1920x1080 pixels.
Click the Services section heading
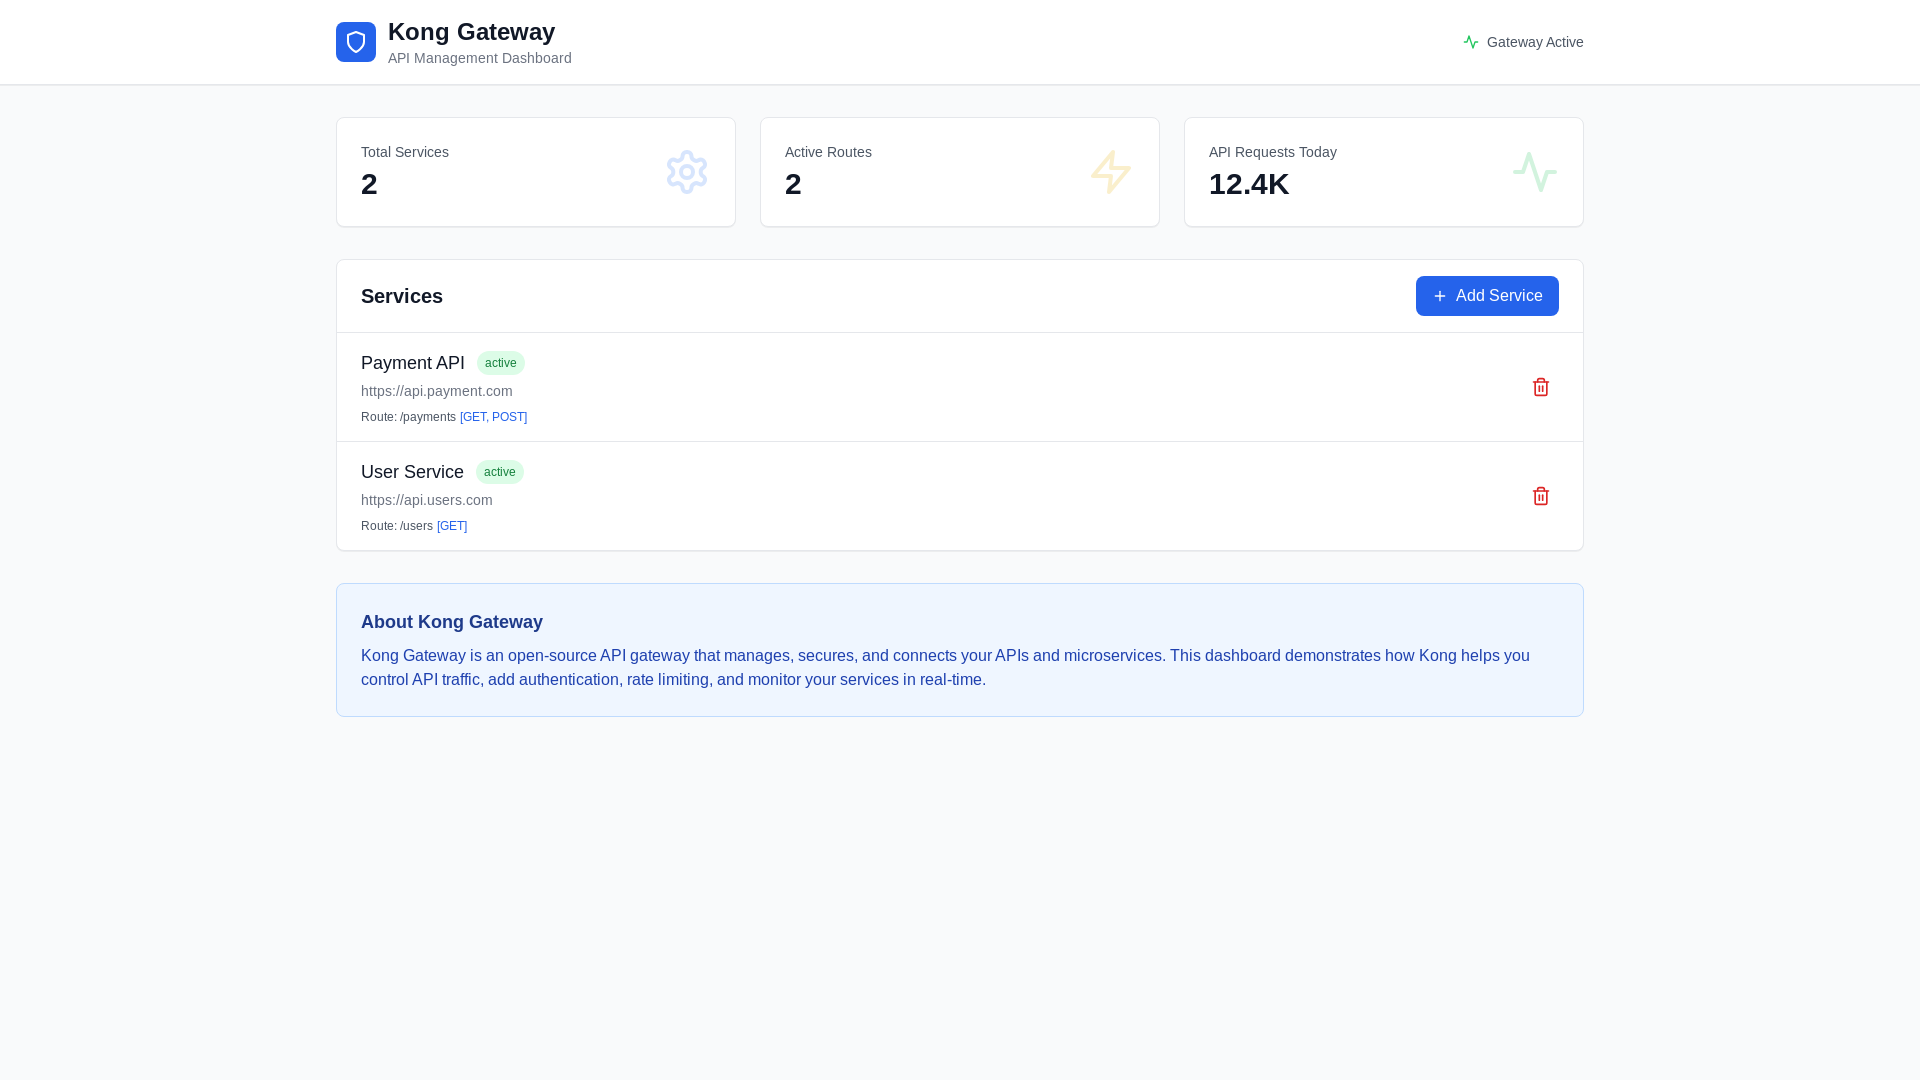pyautogui.click(x=402, y=296)
